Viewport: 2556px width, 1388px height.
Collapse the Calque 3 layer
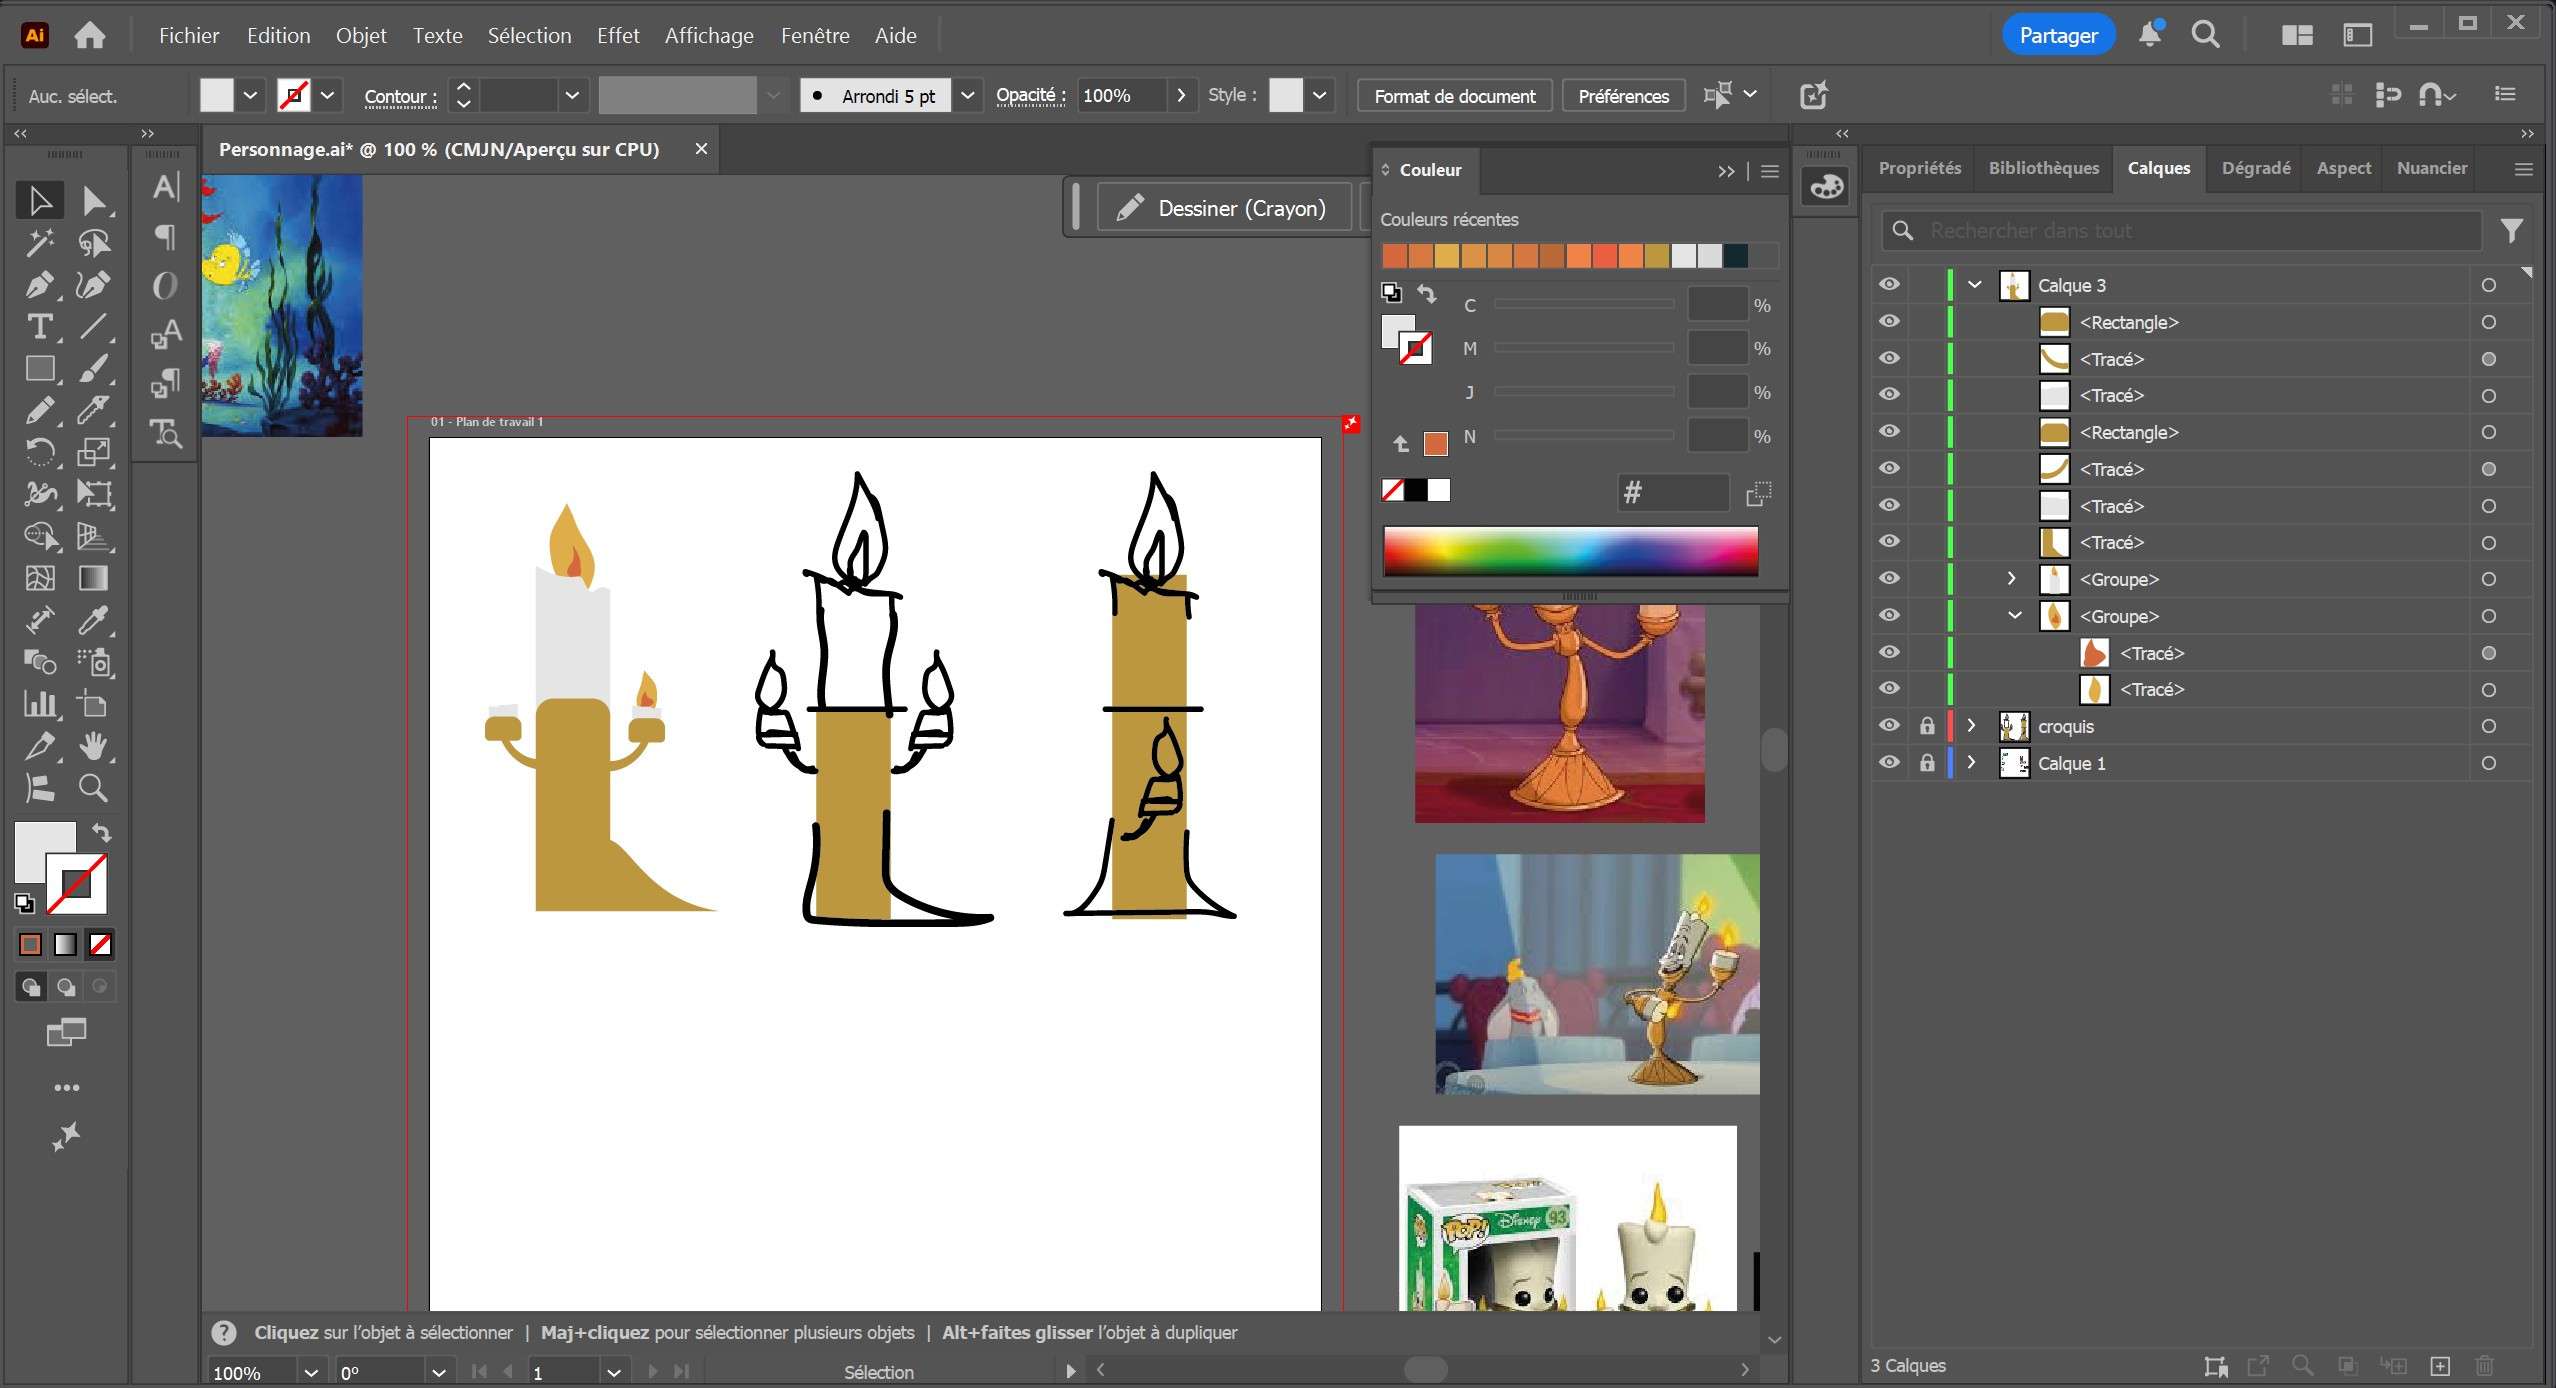(x=1975, y=285)
